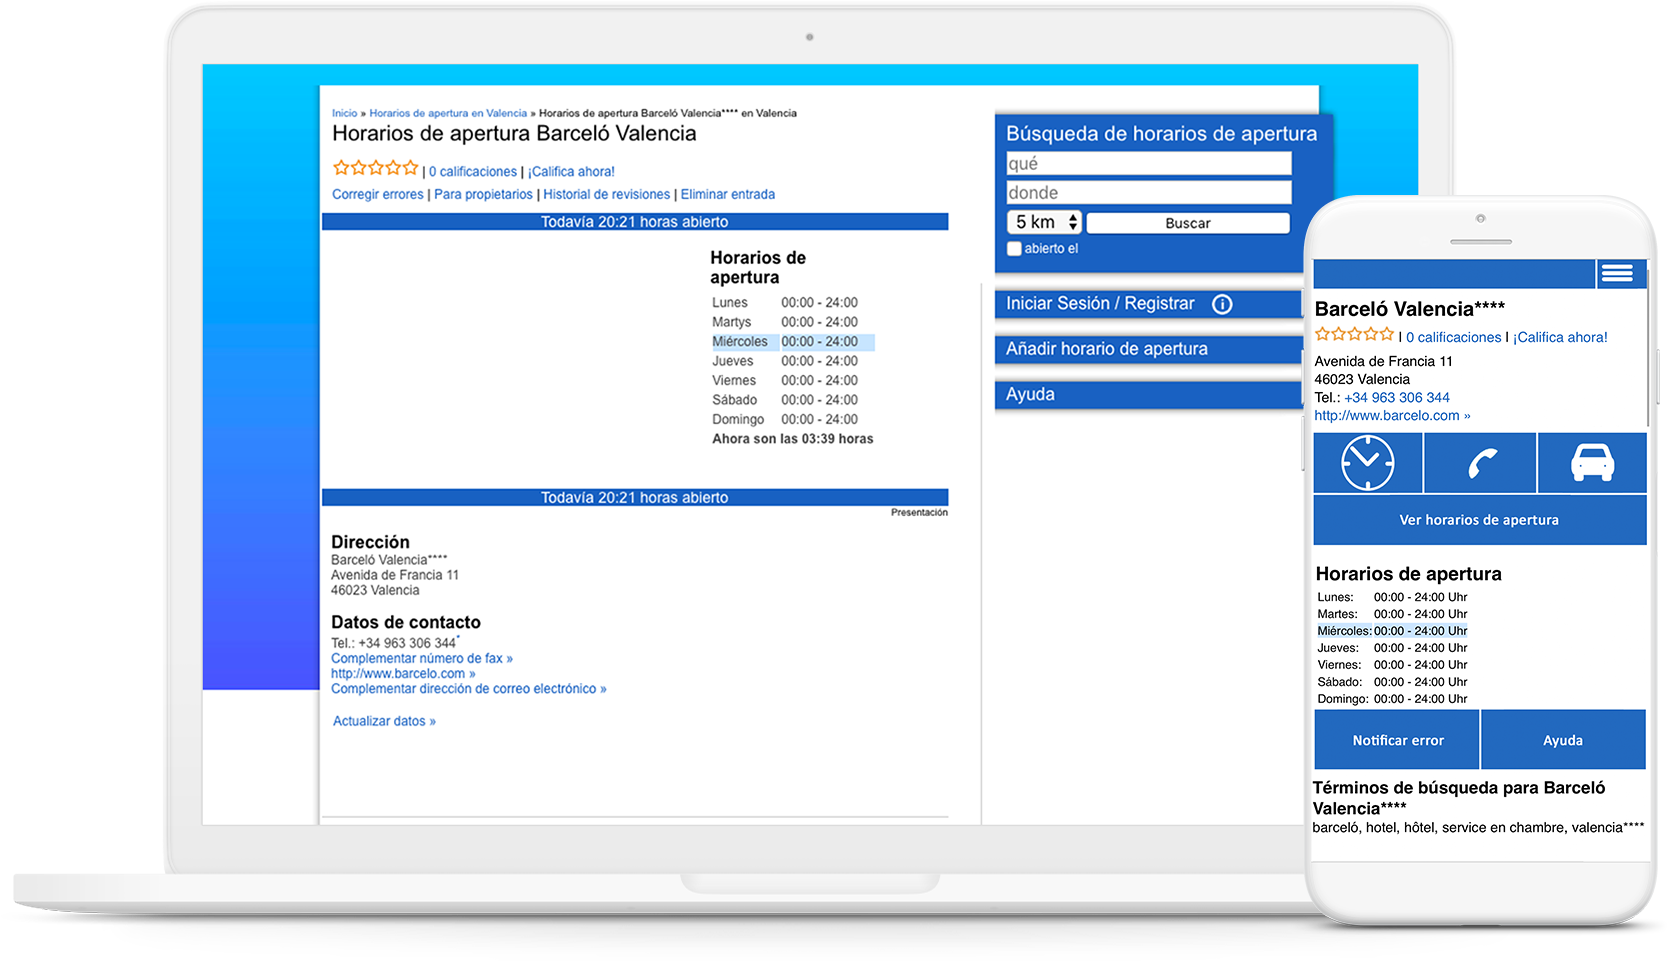Tap the Miércoles row on the phone
Screen dimensions: 1667x961
[x=1392, y=631]
